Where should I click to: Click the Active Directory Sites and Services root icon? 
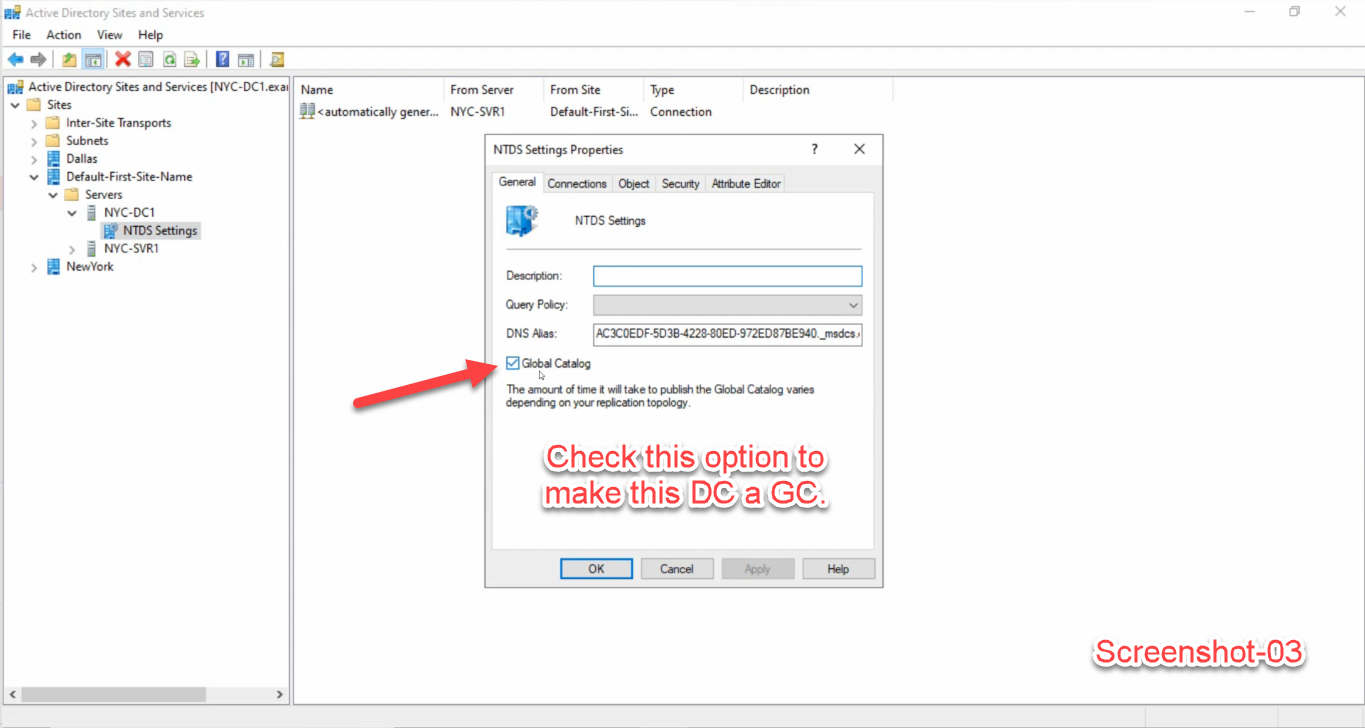[x=16, y=87]
